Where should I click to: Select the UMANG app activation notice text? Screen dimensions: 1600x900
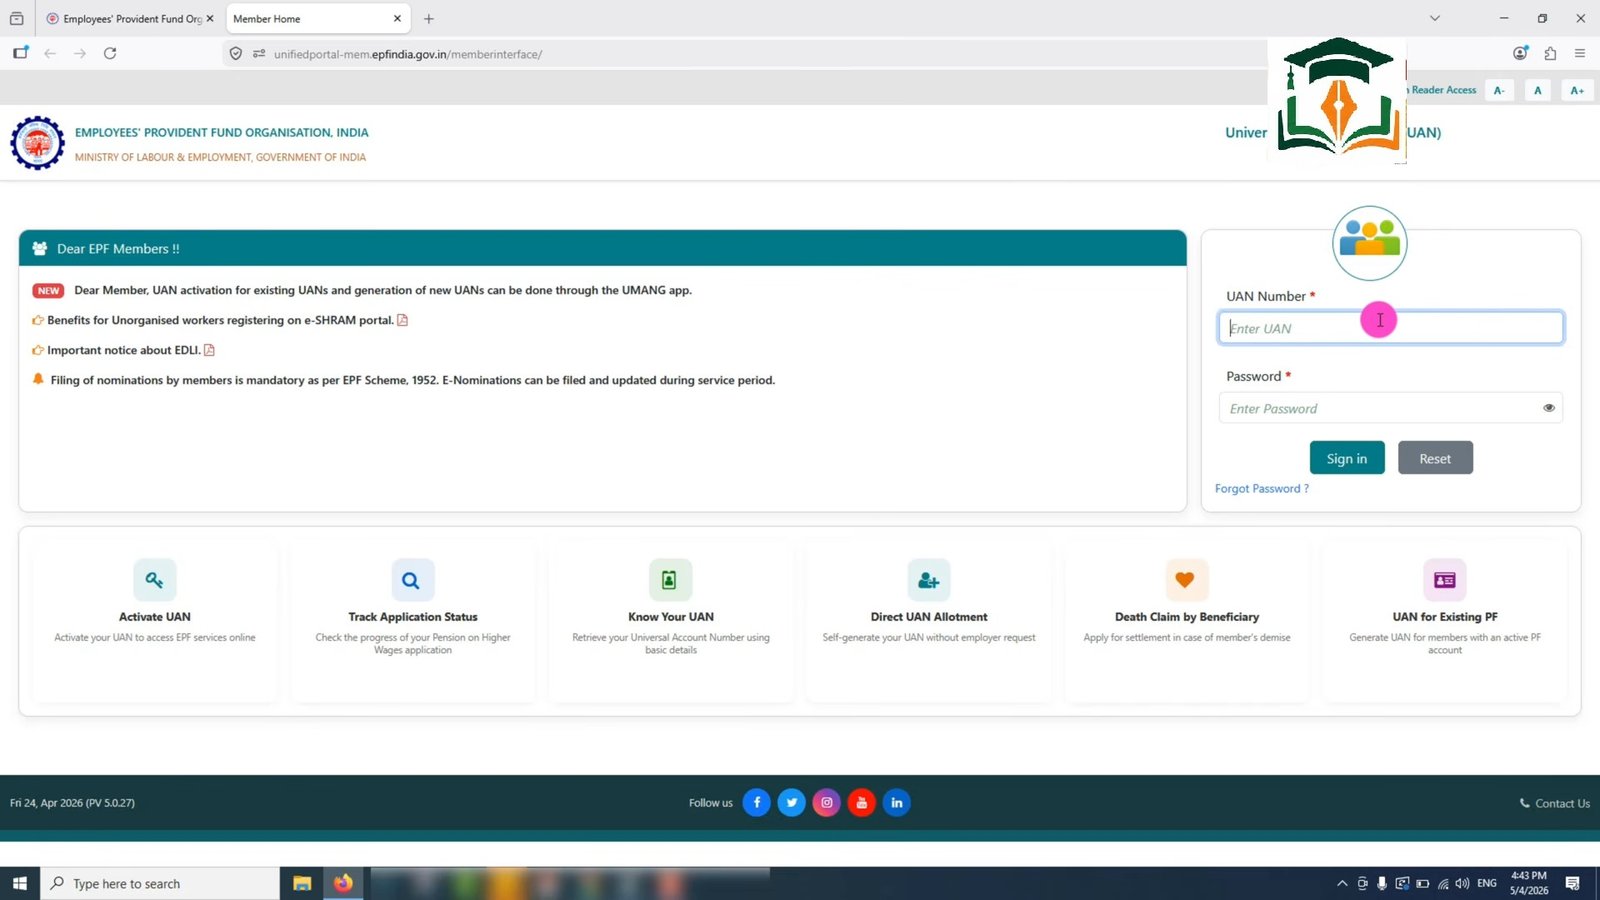click(x=383, y=290)
